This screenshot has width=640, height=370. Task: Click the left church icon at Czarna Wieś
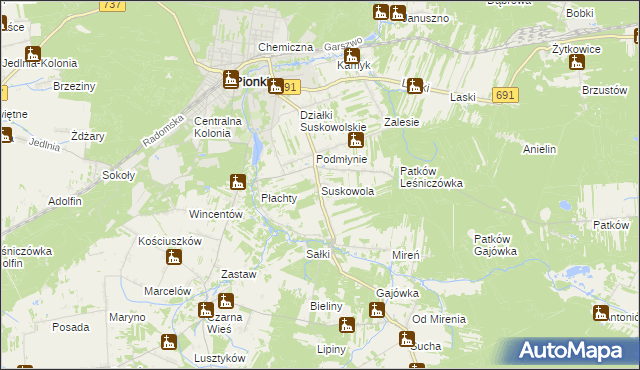click(206, 310)
